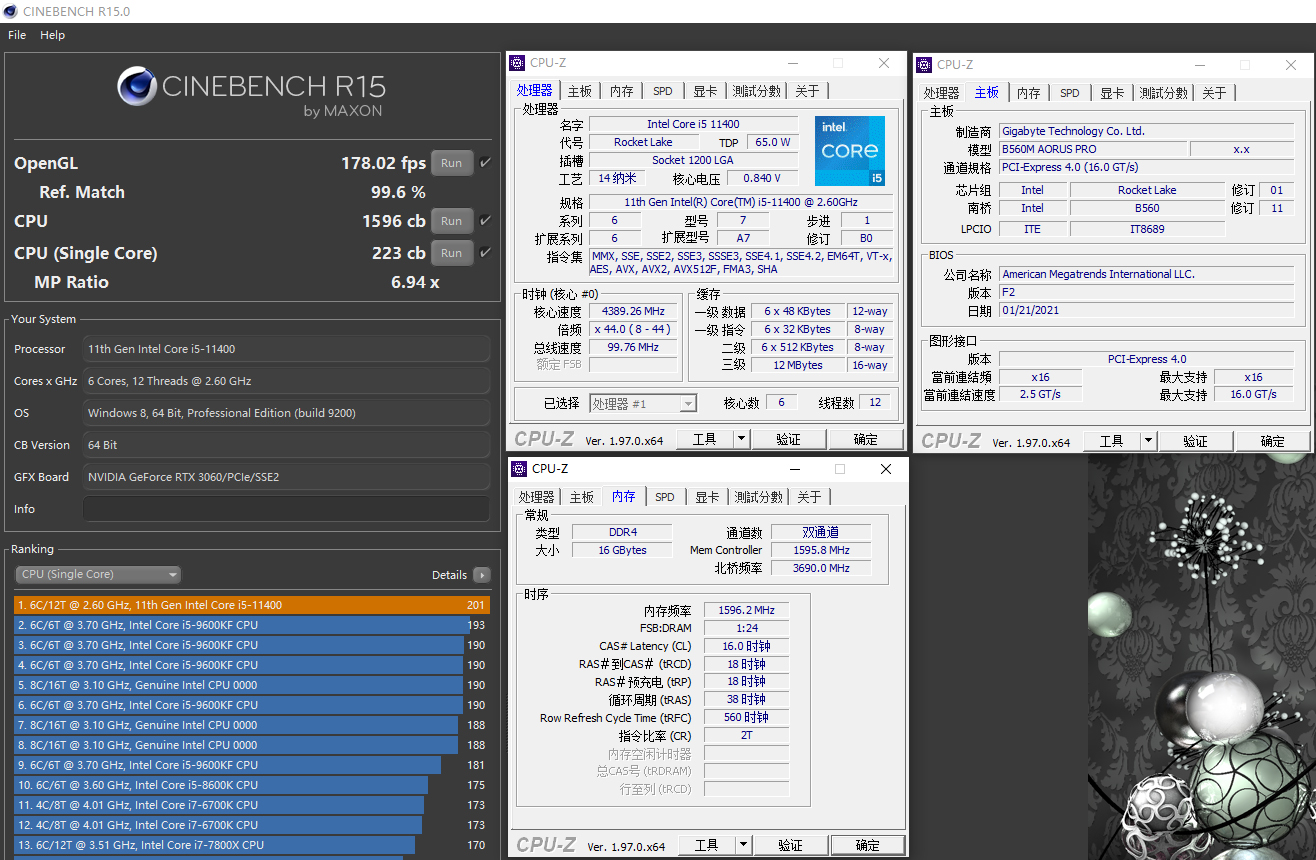This screenshot has width=1316, height=860.
Task: Toggle the CPU (Single Core) checkmark
Action: point(486,253)
